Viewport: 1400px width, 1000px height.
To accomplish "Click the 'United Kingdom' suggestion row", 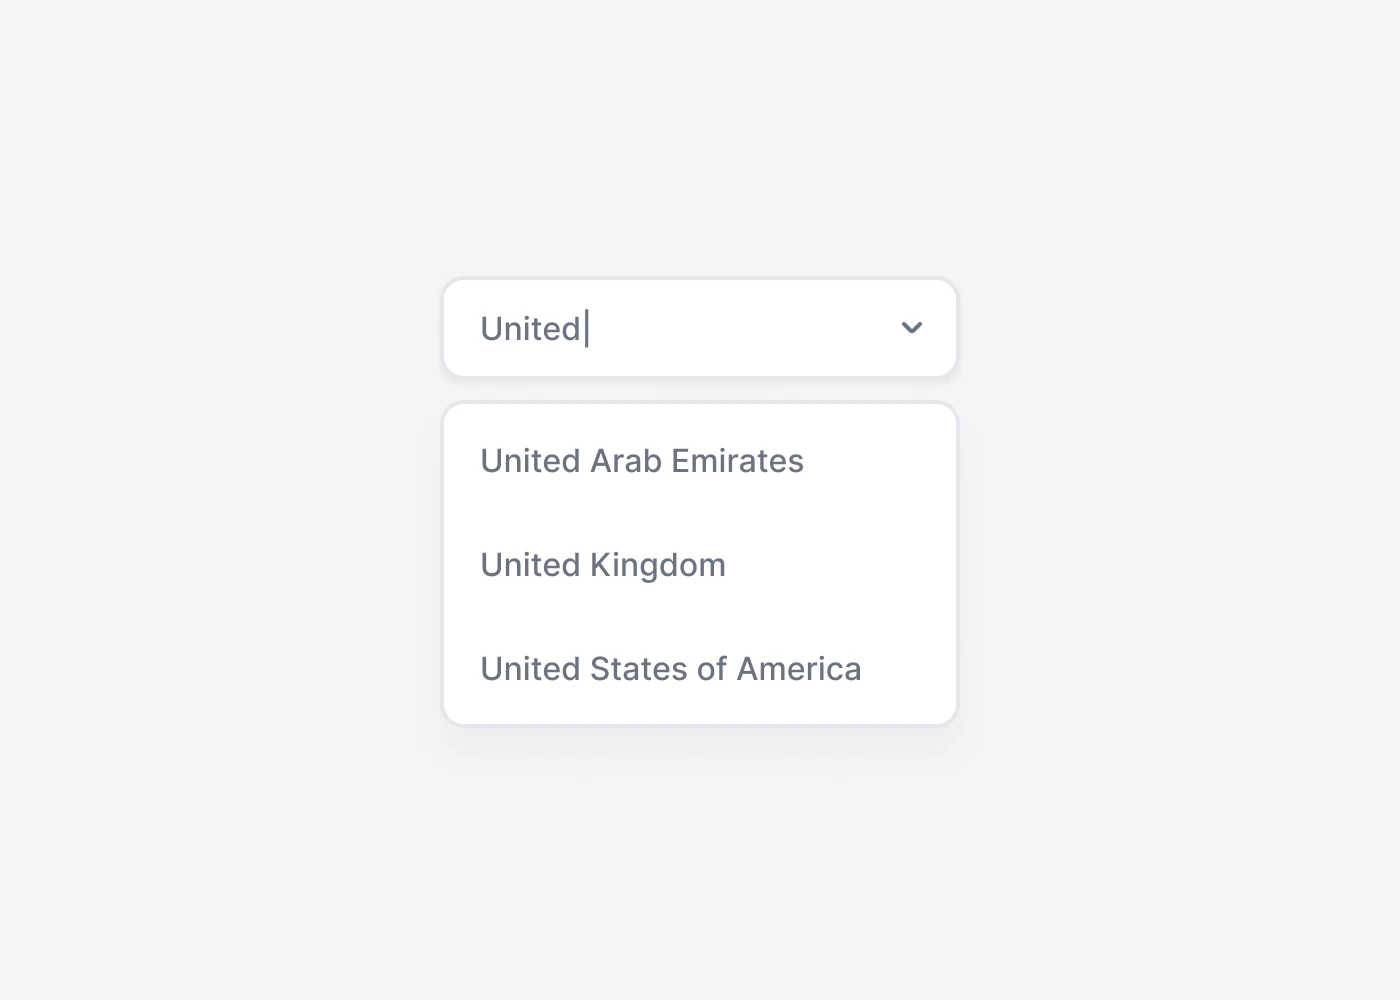I will [700, 565].
